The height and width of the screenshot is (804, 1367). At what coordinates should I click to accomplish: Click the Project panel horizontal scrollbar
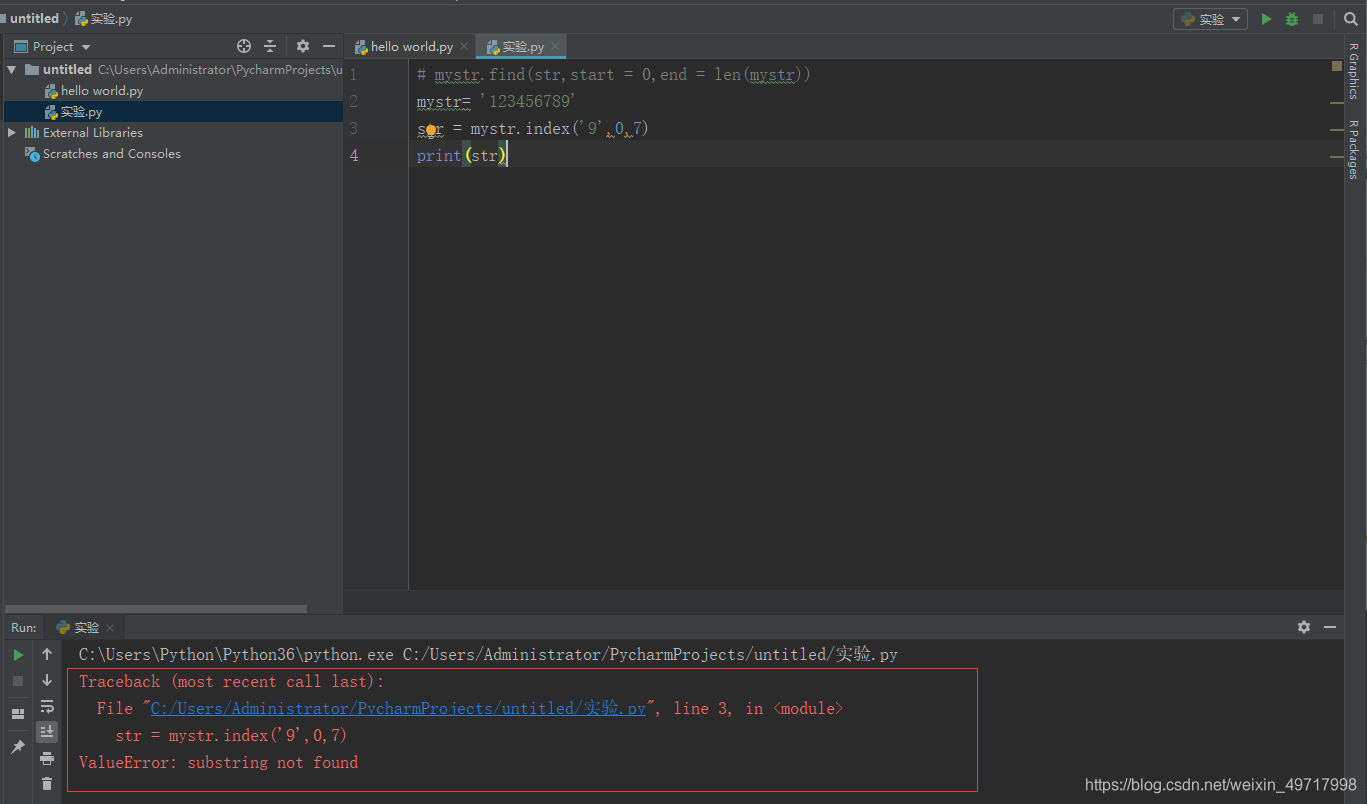(x=156, y=608)
